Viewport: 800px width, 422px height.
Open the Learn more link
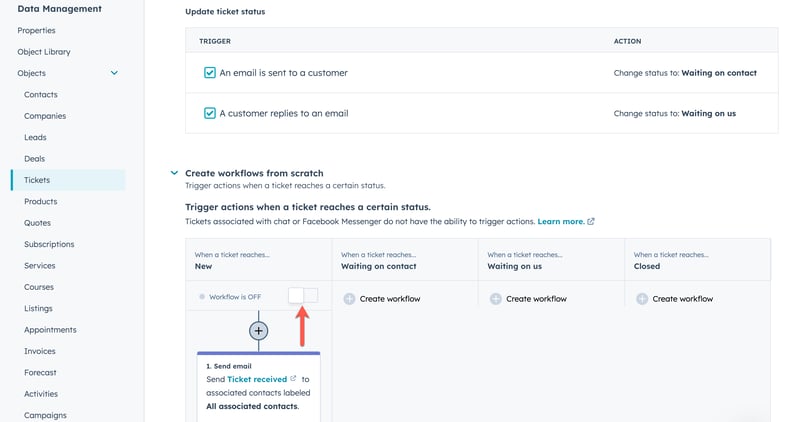(x=561, y=221)
